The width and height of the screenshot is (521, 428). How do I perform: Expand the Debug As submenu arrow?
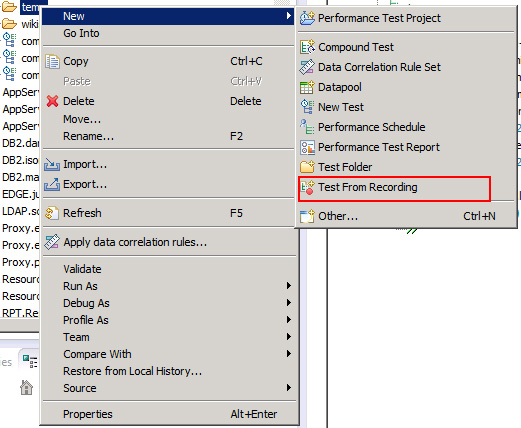click(x=288, y=303)
